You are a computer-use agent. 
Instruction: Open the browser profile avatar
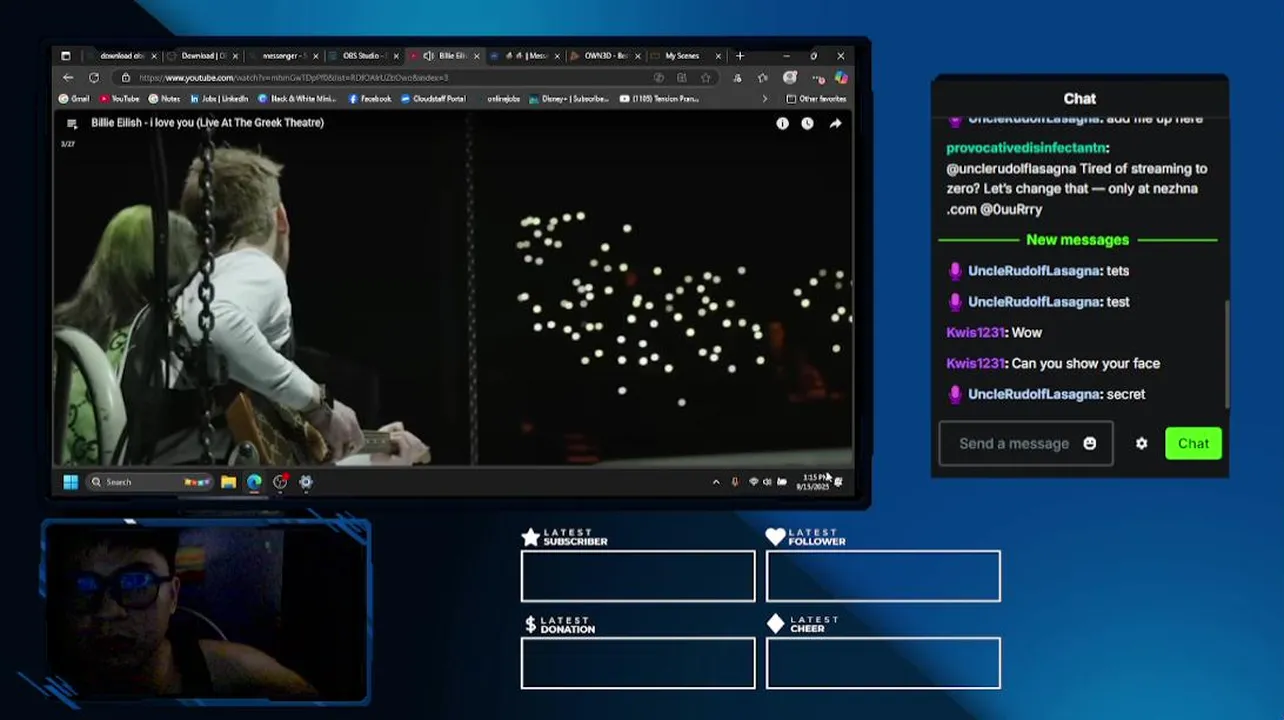click(790, 78)
